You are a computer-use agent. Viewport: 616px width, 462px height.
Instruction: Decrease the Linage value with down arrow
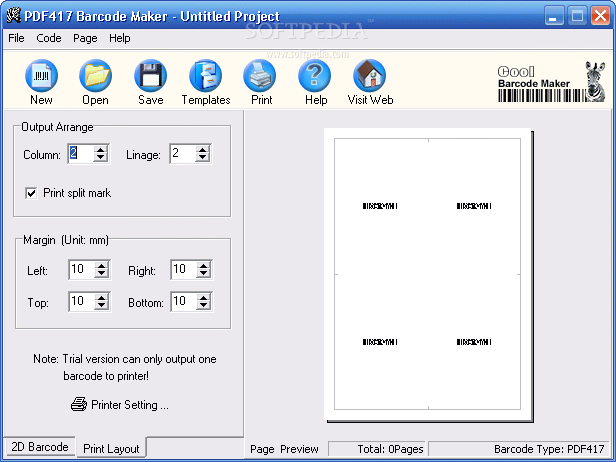(203, 158)
